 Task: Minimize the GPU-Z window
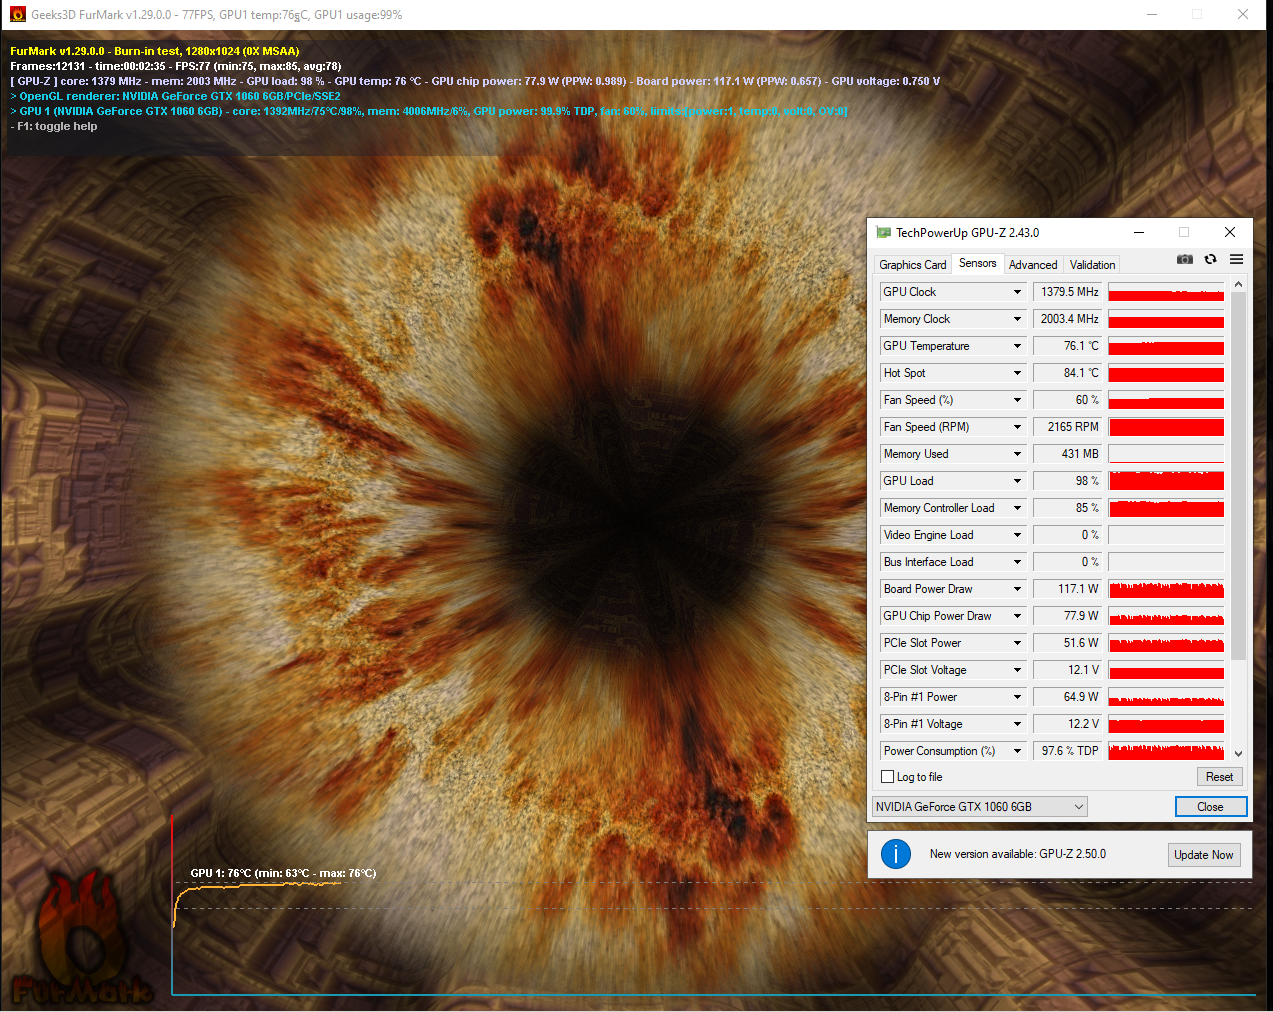1138,232
